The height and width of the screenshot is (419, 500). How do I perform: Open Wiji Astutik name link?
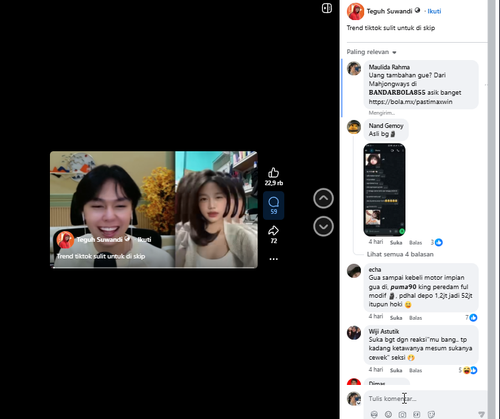[x=384, y=331]
